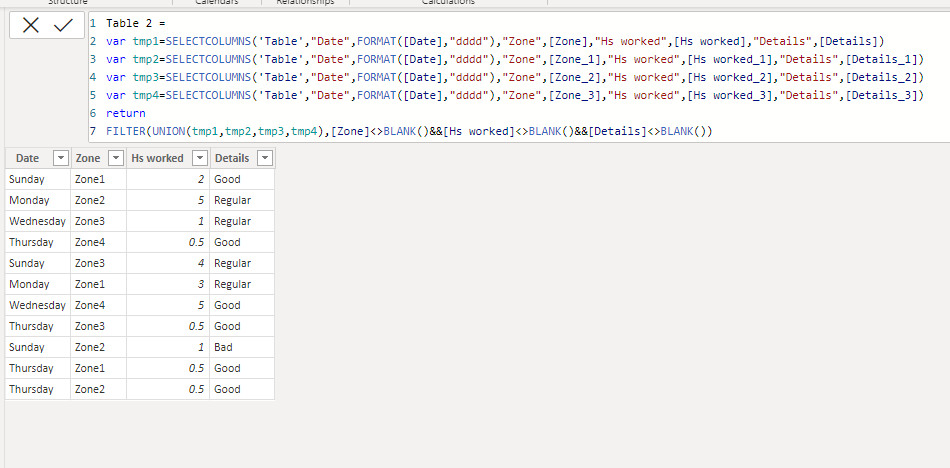Commit the formula with the checkmark icon
The height and width of the screenshot is (468, 950).
click(x=63, y=25)
